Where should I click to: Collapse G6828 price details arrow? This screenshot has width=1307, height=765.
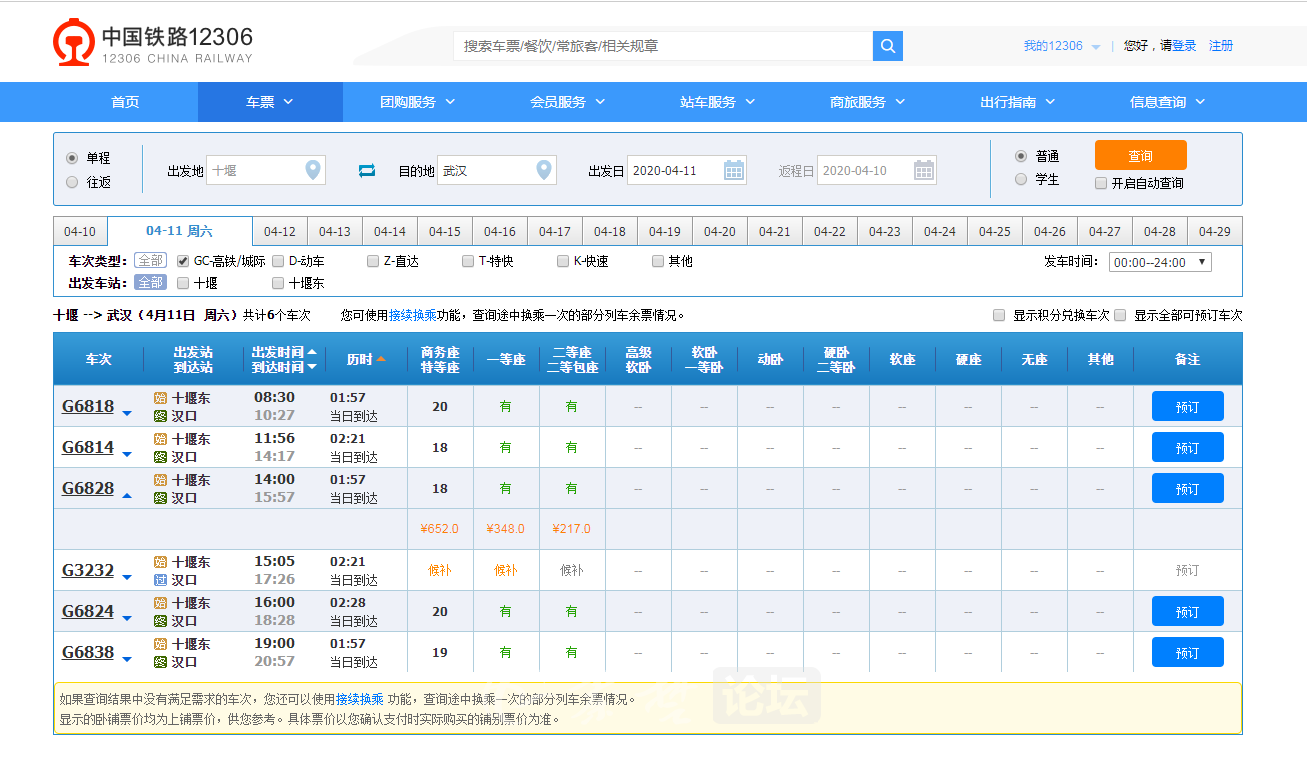coord(127,494)
